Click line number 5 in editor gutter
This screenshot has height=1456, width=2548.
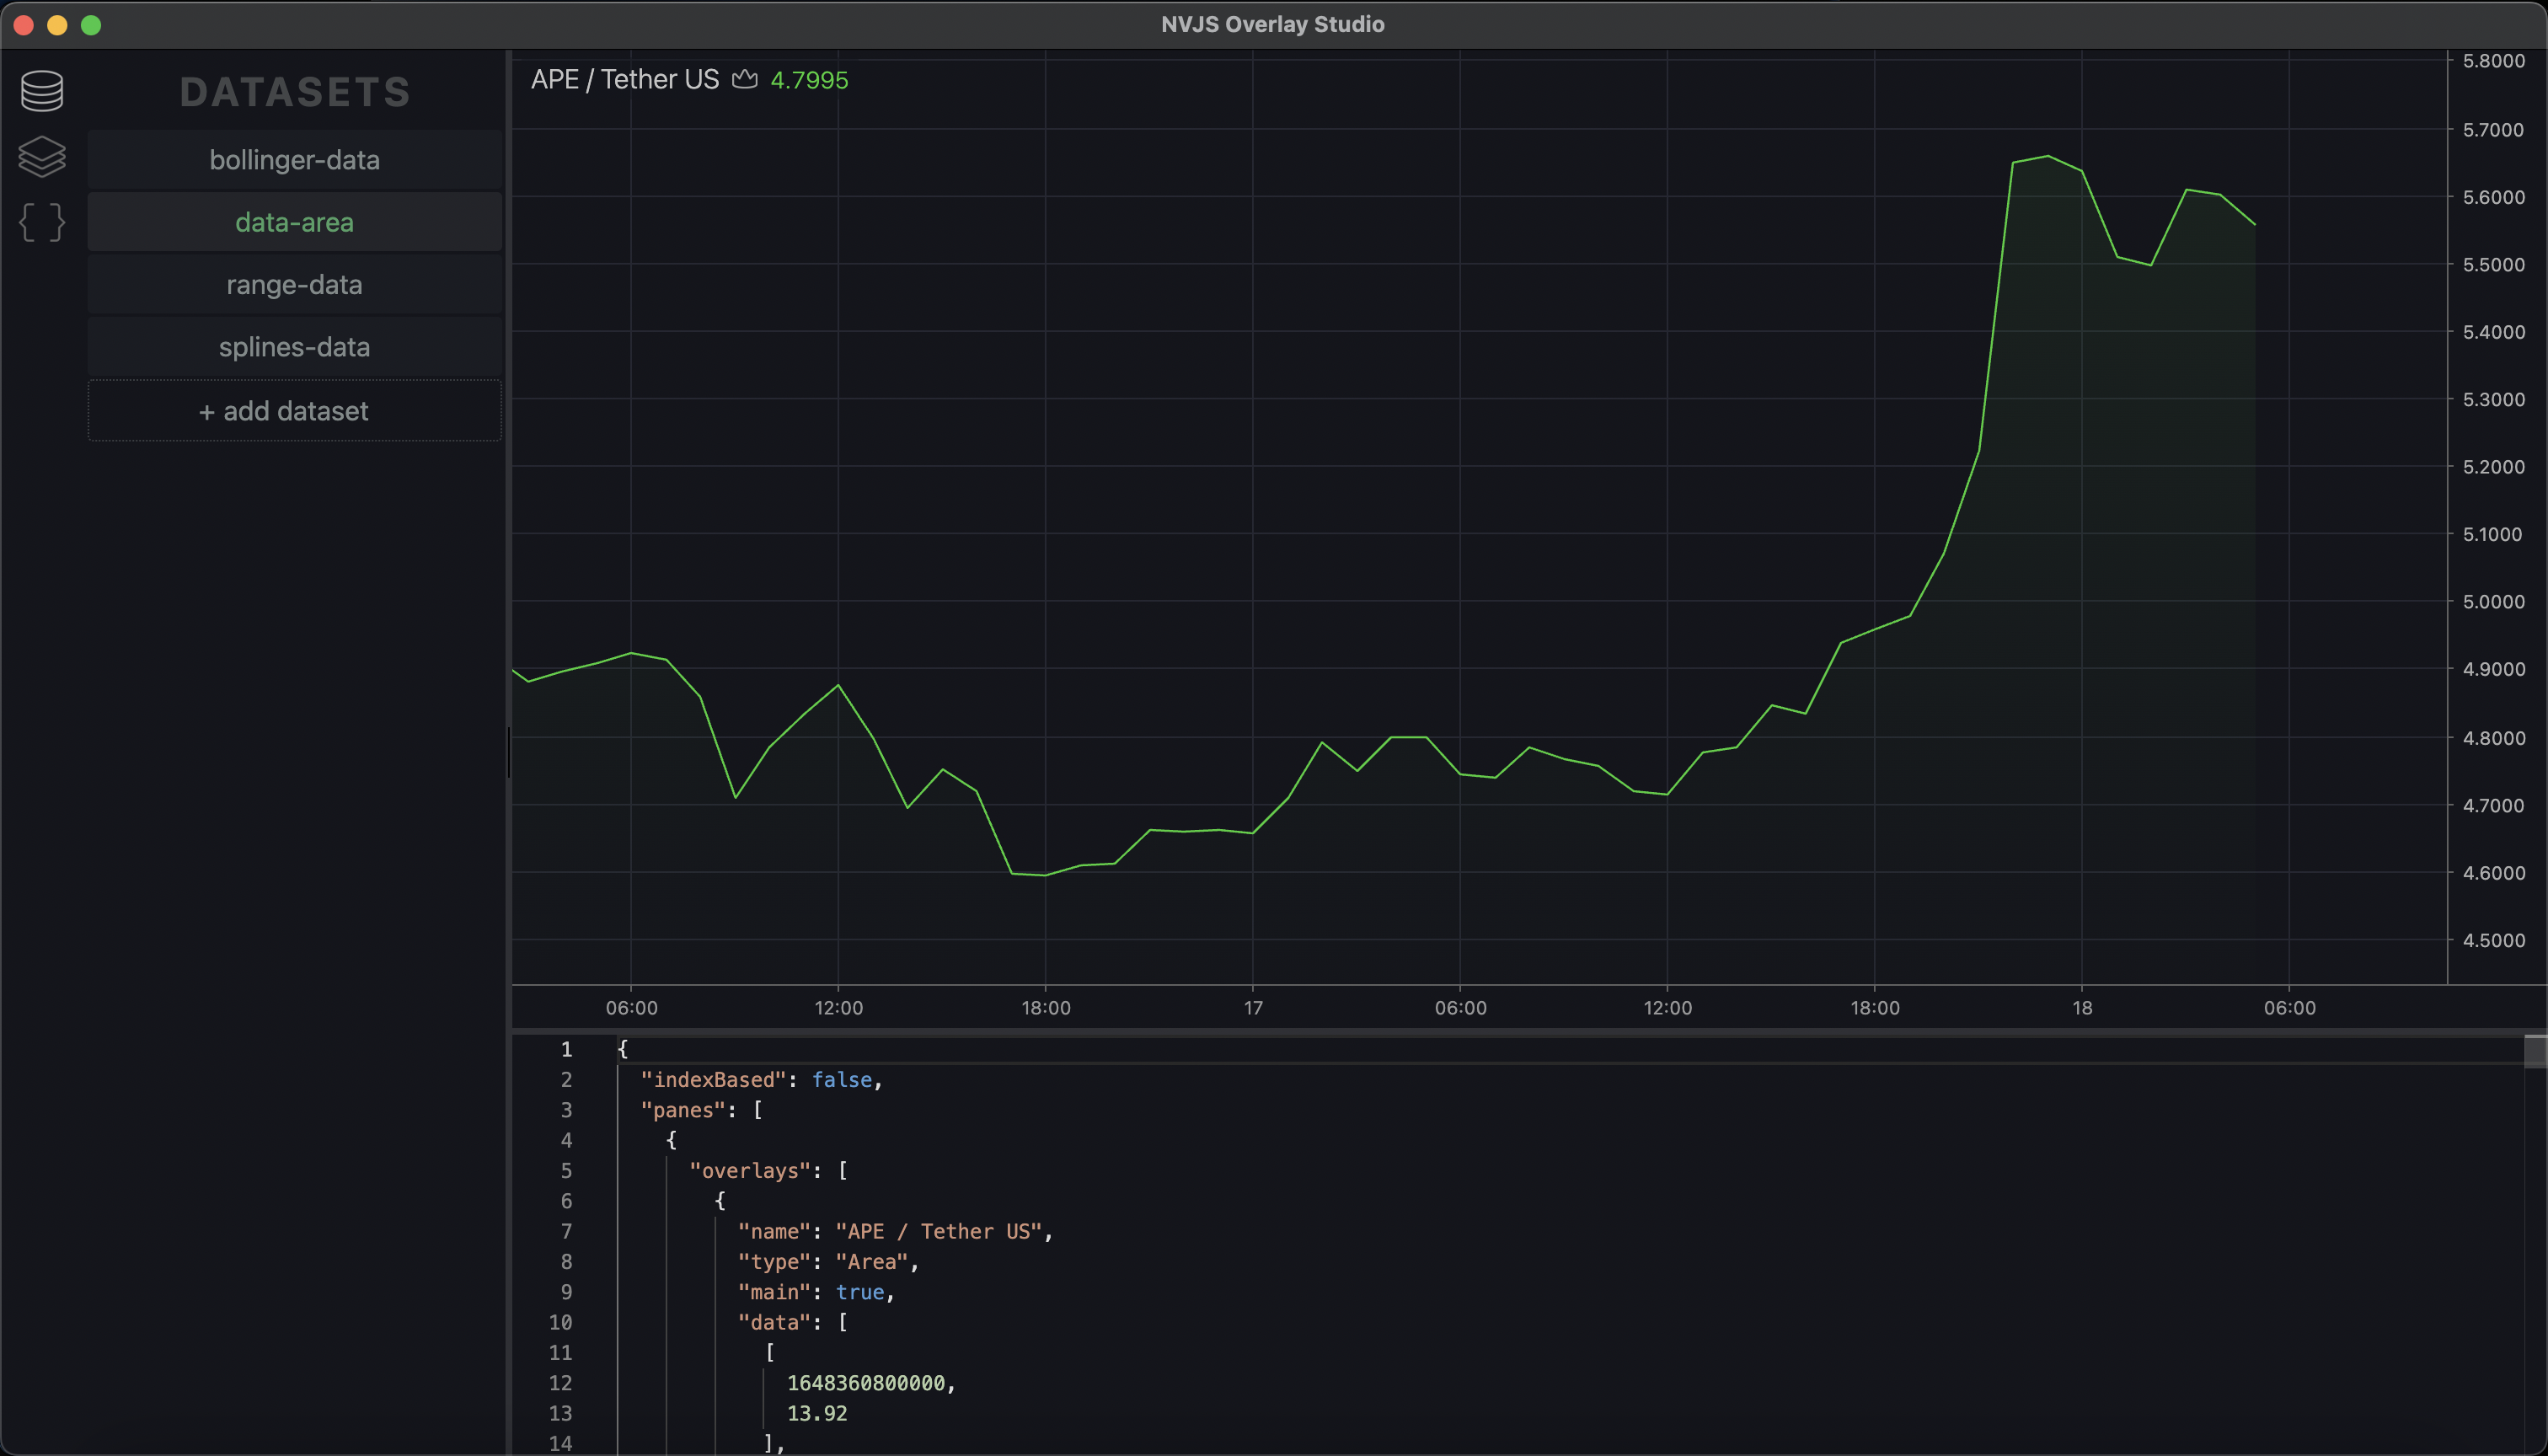tap(566, 1171)
